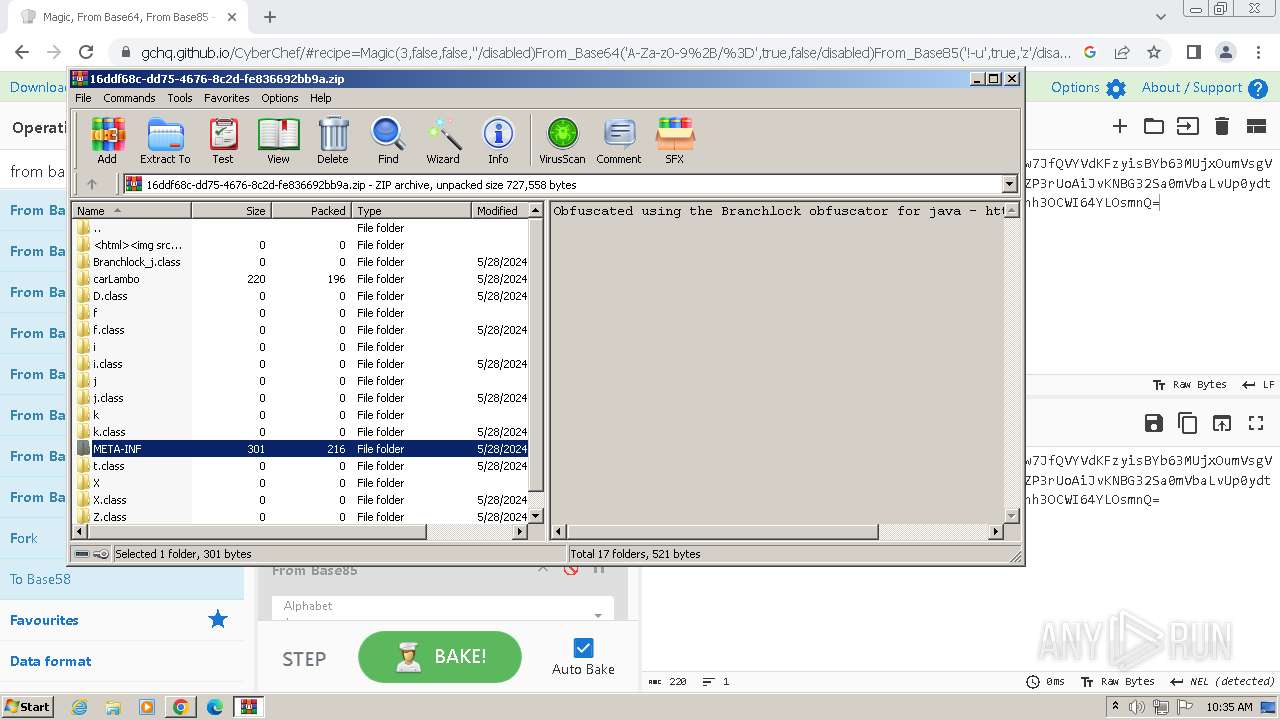Open the Find magnifier tool
Image resolution: width=1280 pixels, height=720 pixels.
click(388, 141)
